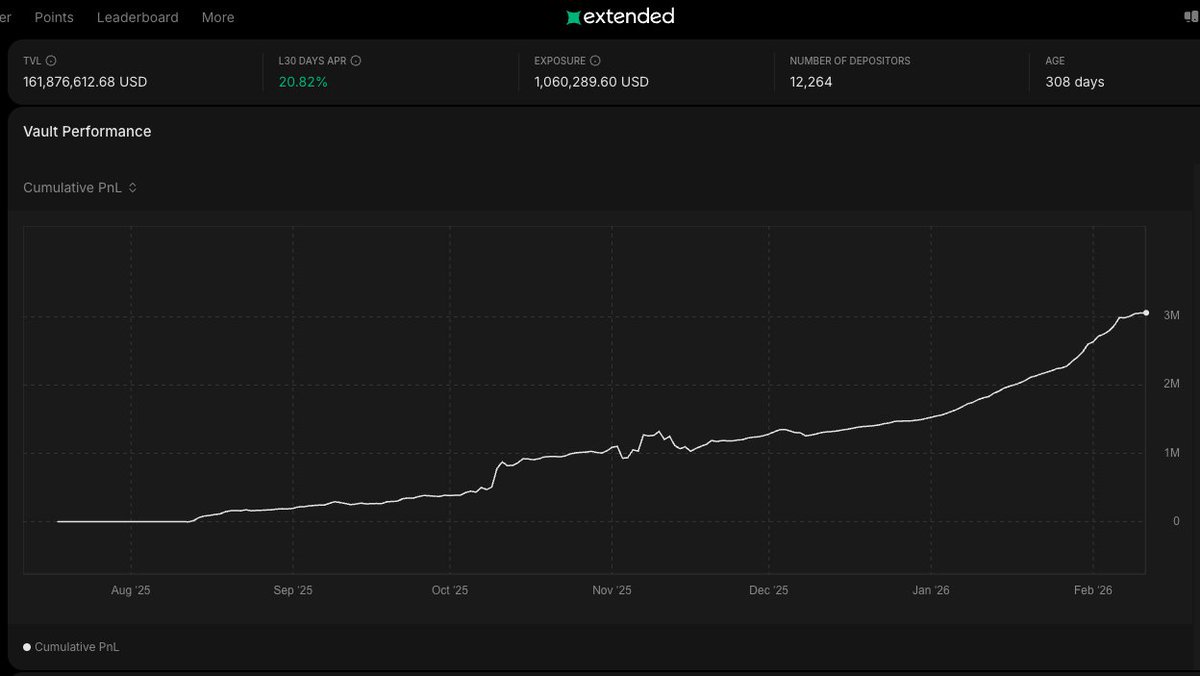
Task: Open the Leaderboard page
Action: [x=138, y=17]
